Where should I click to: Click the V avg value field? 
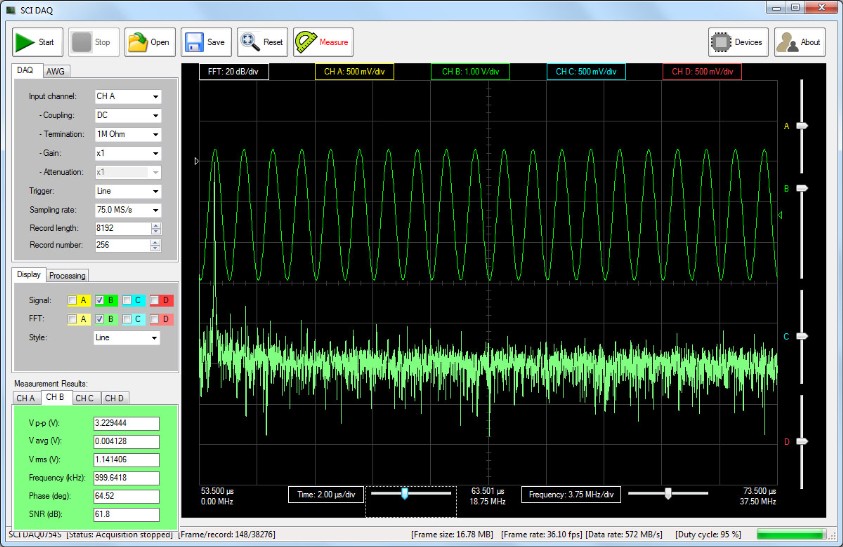[x=126, y=442]
